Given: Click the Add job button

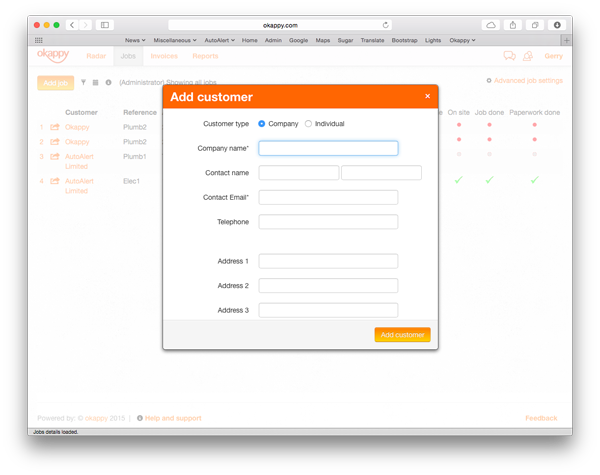Looking at the screenshot, I should tap(55, 83).
